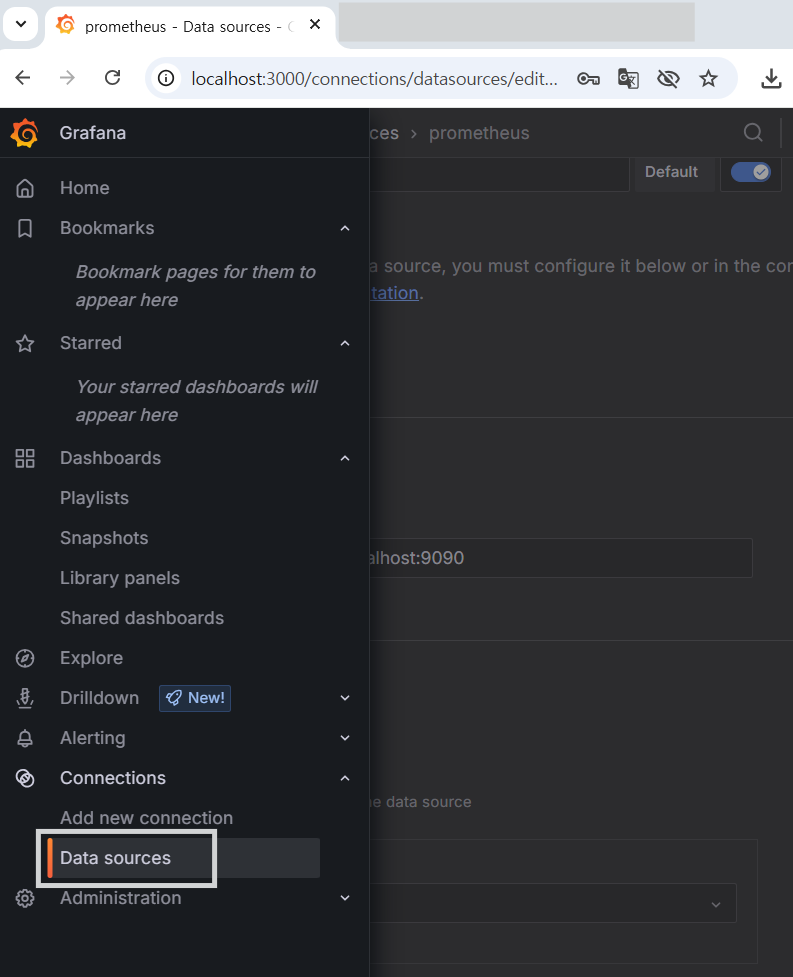Open Explore in the navigation menu
Viewport: 793px width, 977px height.
tap(92, 658)
